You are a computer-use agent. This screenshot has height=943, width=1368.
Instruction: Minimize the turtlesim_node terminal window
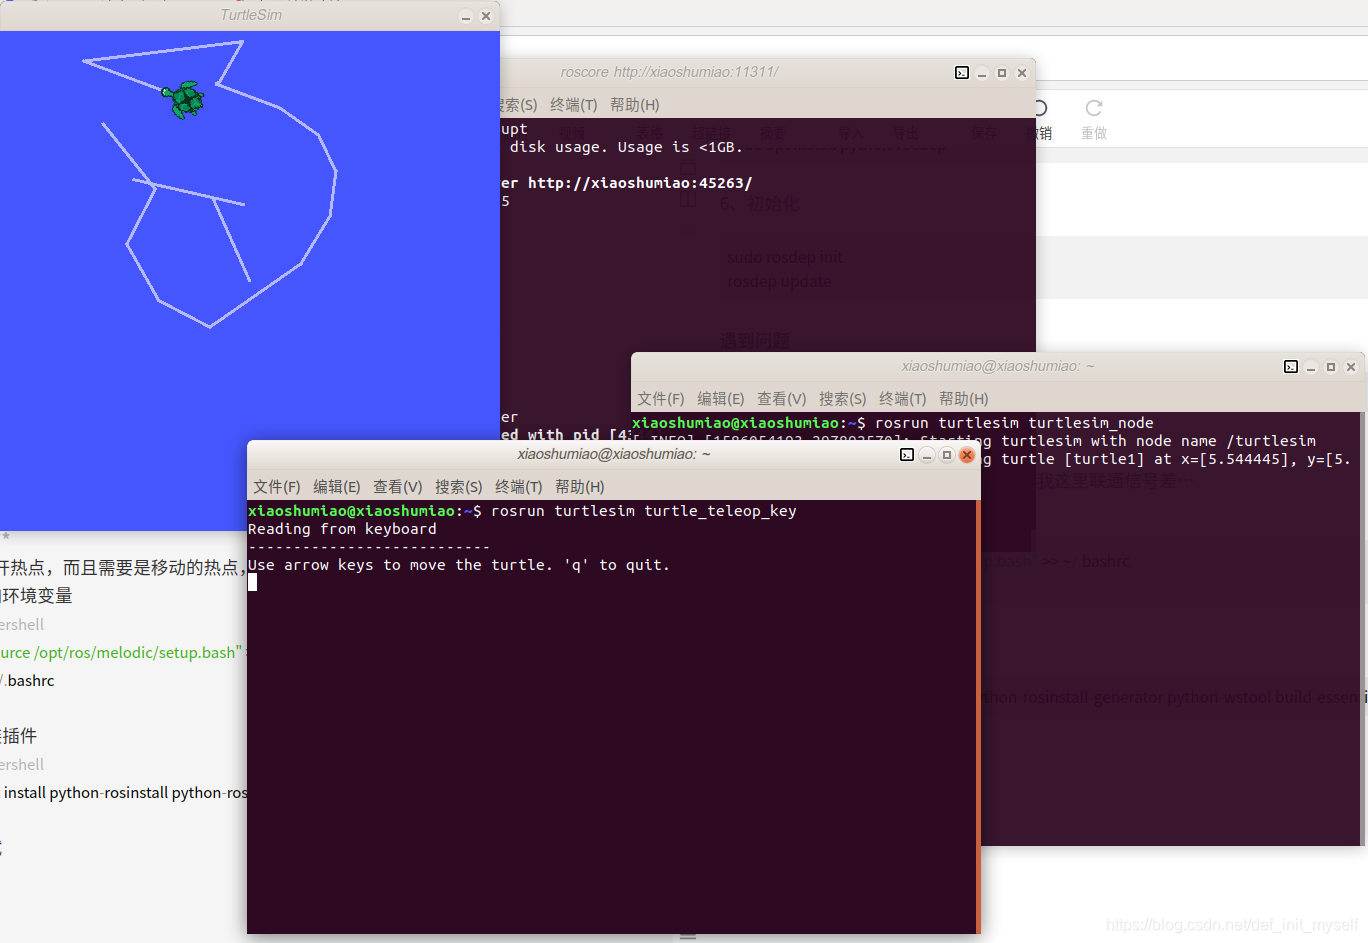tap(1311, 367)
